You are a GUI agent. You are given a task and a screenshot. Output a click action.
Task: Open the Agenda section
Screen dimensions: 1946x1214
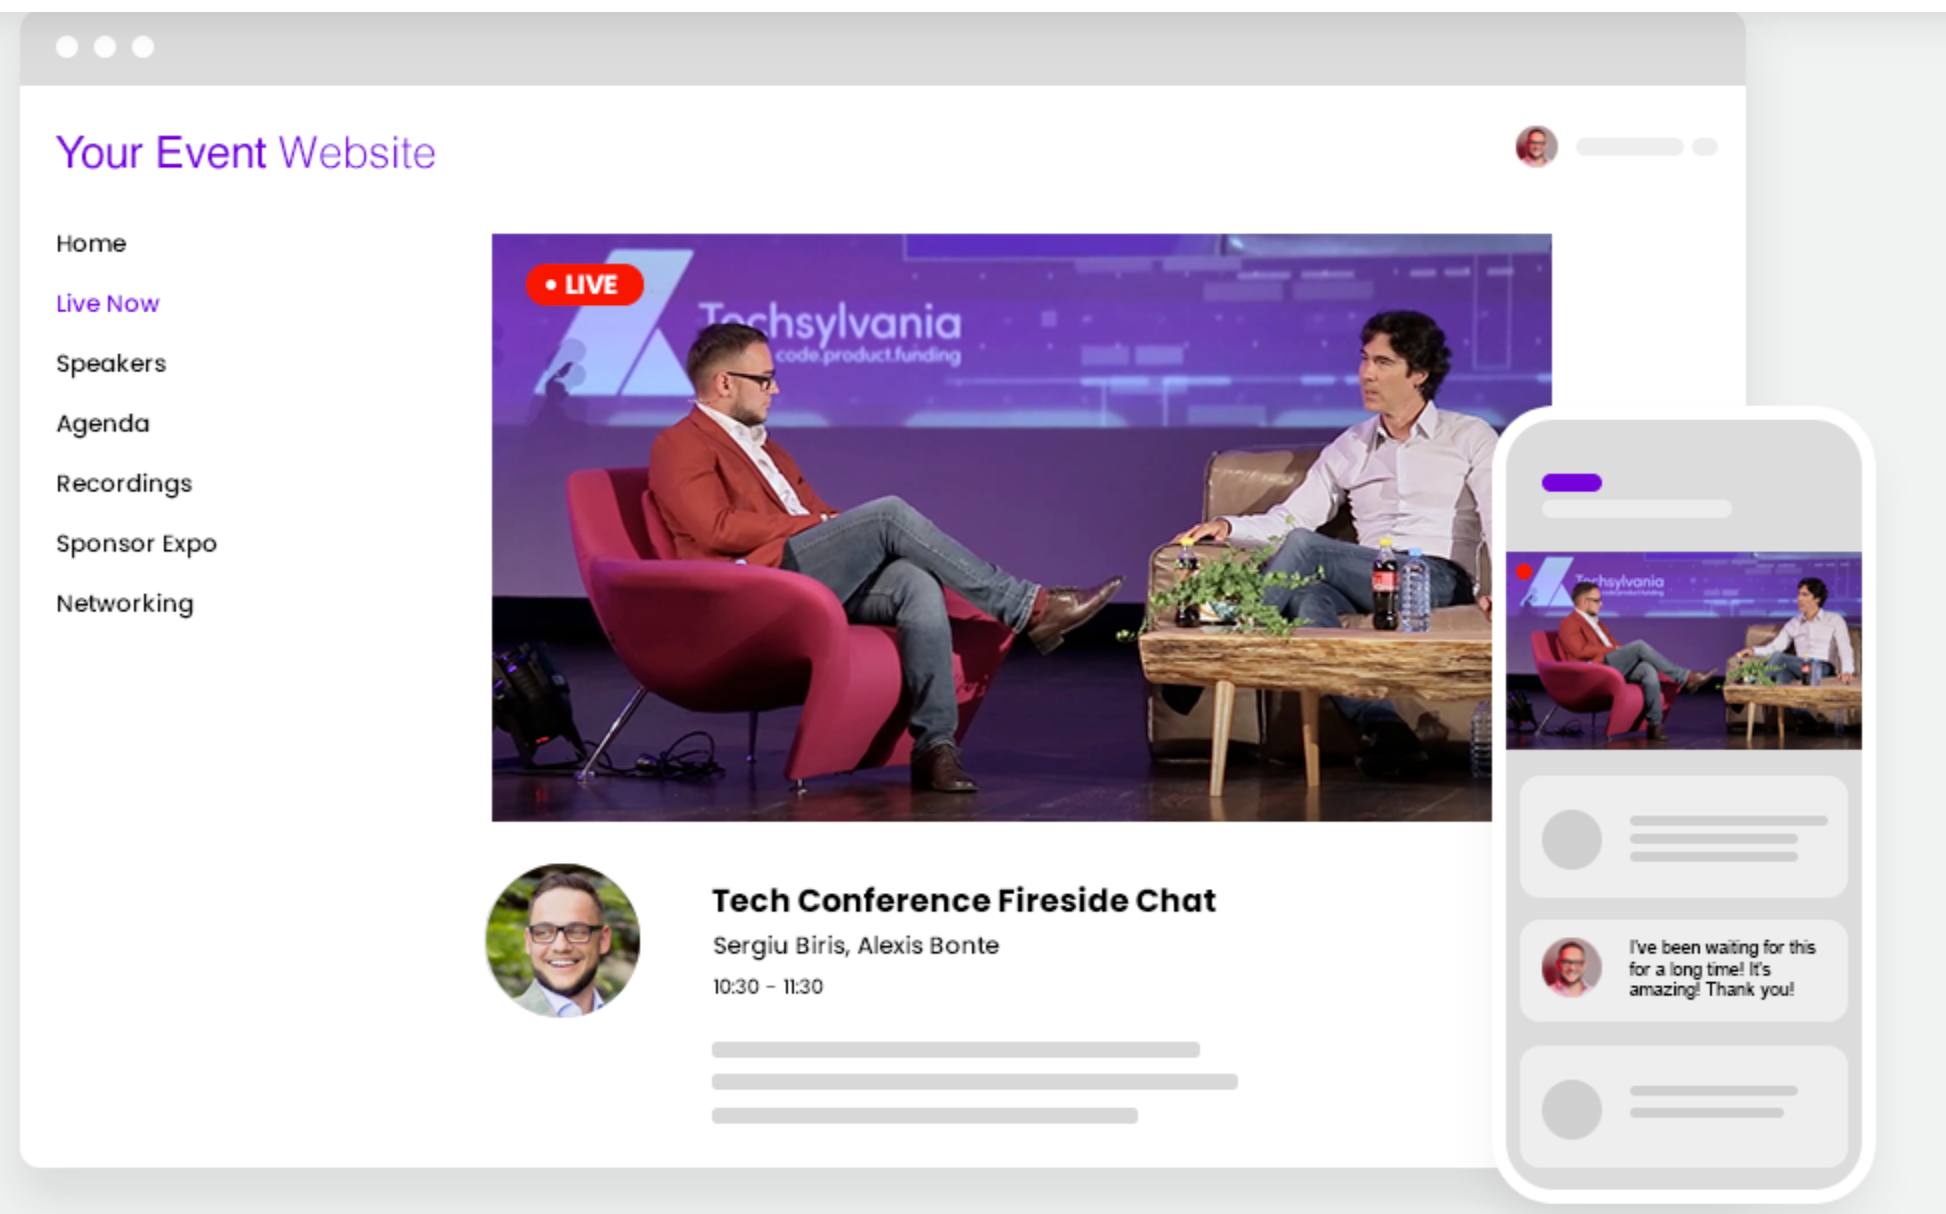tap(102, 423)
